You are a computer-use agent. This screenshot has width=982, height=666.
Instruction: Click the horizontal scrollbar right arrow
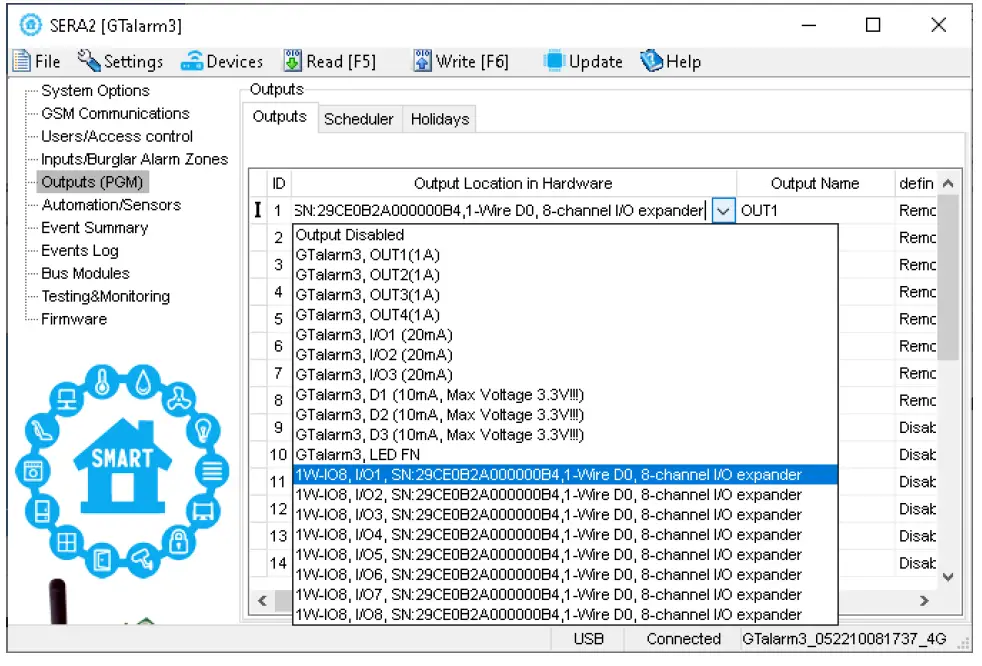[924, 601]
